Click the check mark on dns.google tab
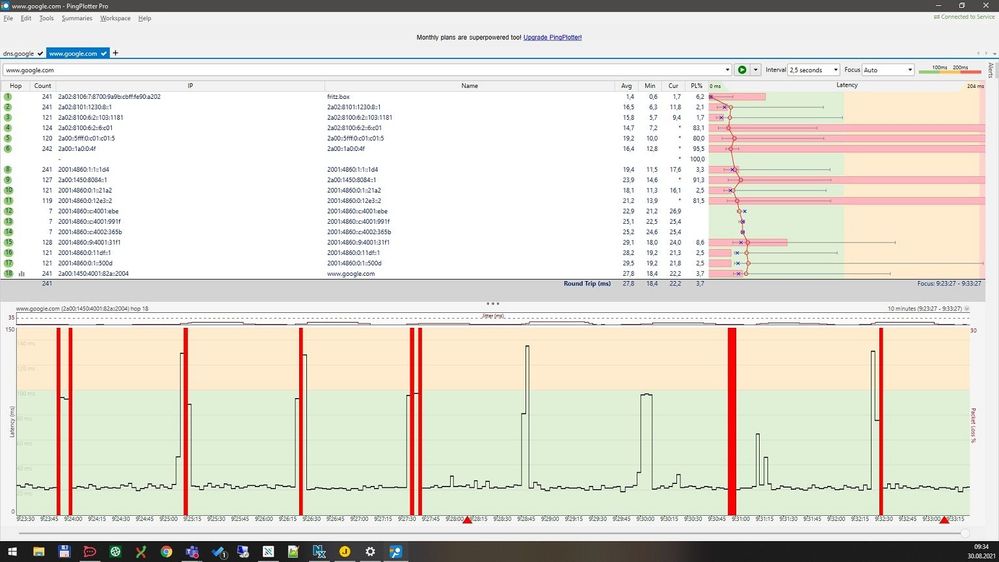The height and width of the screenshot is (562, 999). coord(40,54)
